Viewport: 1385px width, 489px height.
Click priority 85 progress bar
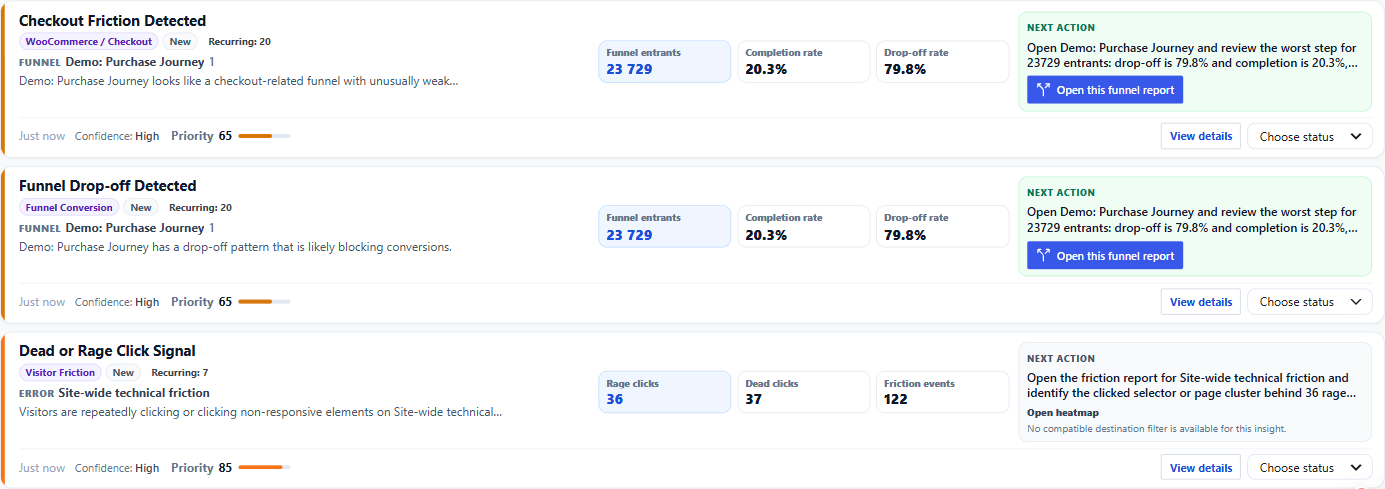(x=264, y=468)
